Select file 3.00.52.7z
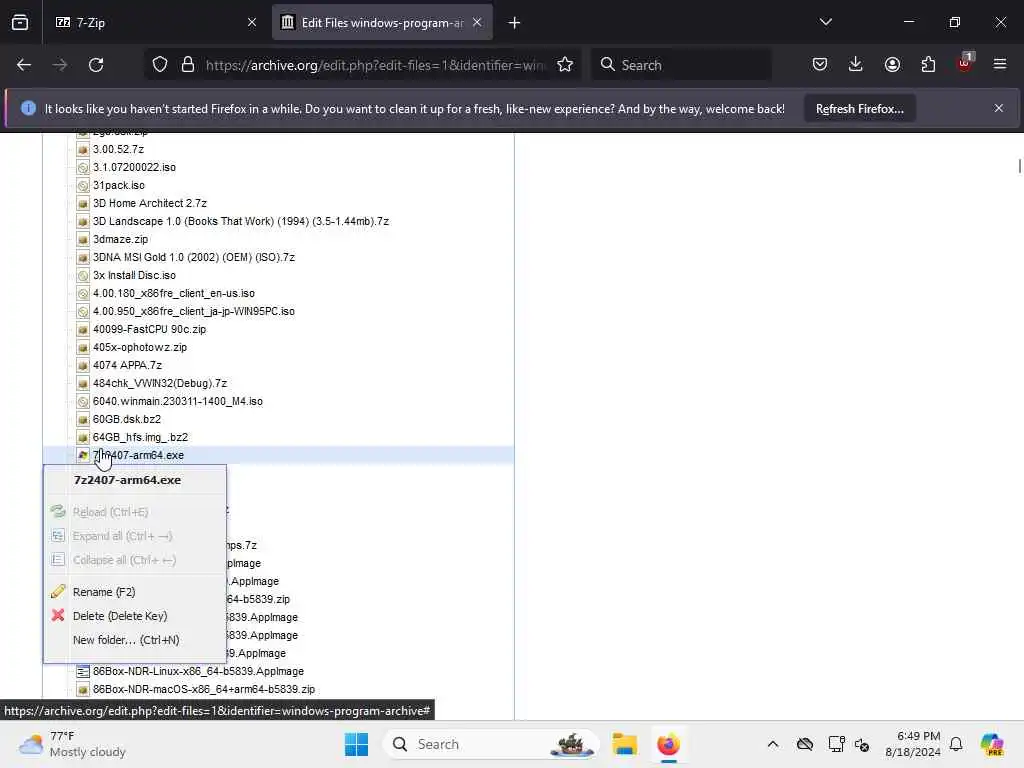This screenshot has height=768, width=1024. click(118, 150)
